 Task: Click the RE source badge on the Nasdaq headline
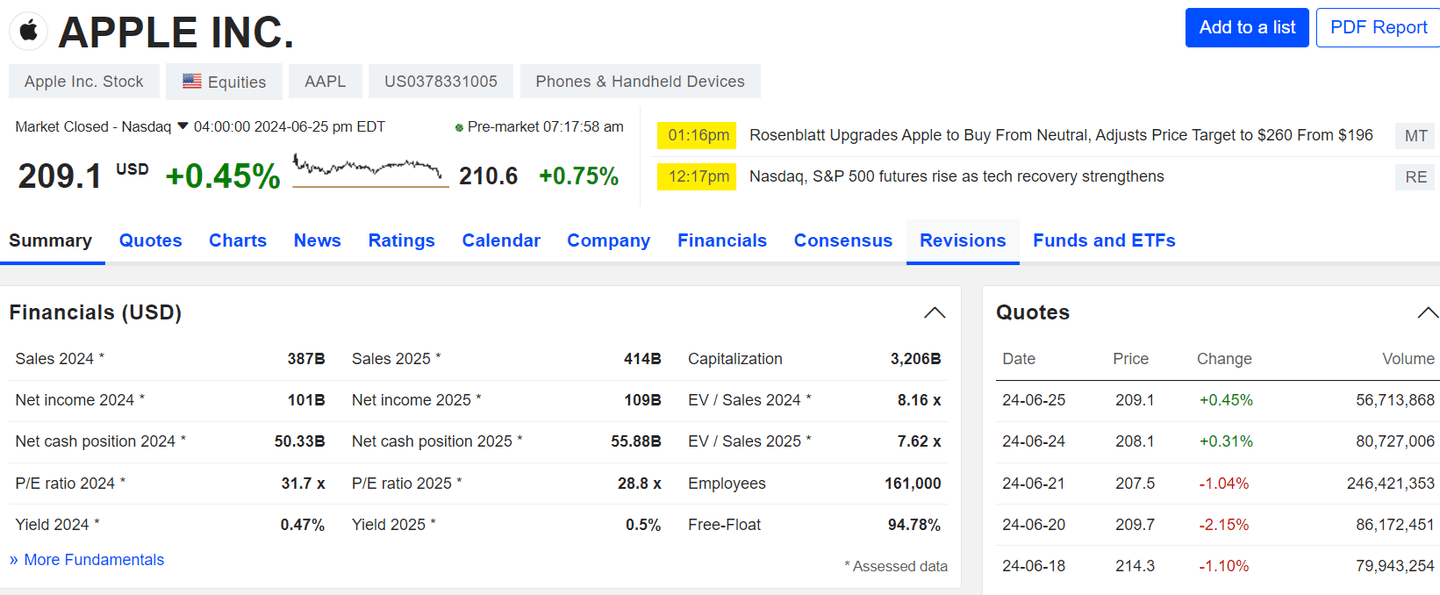(1414, 176)
